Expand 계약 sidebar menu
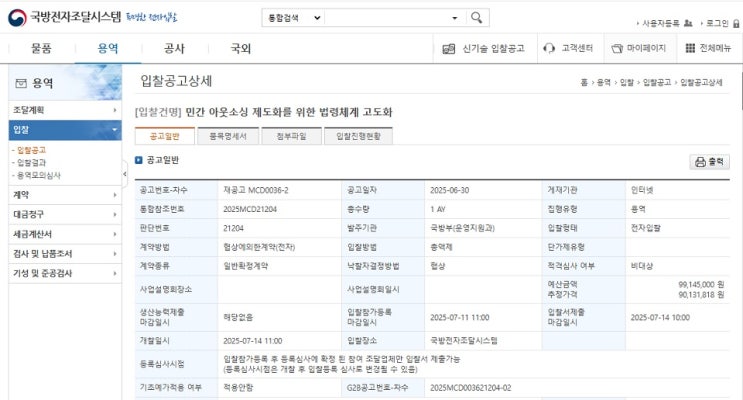Image resolution: width=743 pixels, height=400 pixels. point(65,195)
